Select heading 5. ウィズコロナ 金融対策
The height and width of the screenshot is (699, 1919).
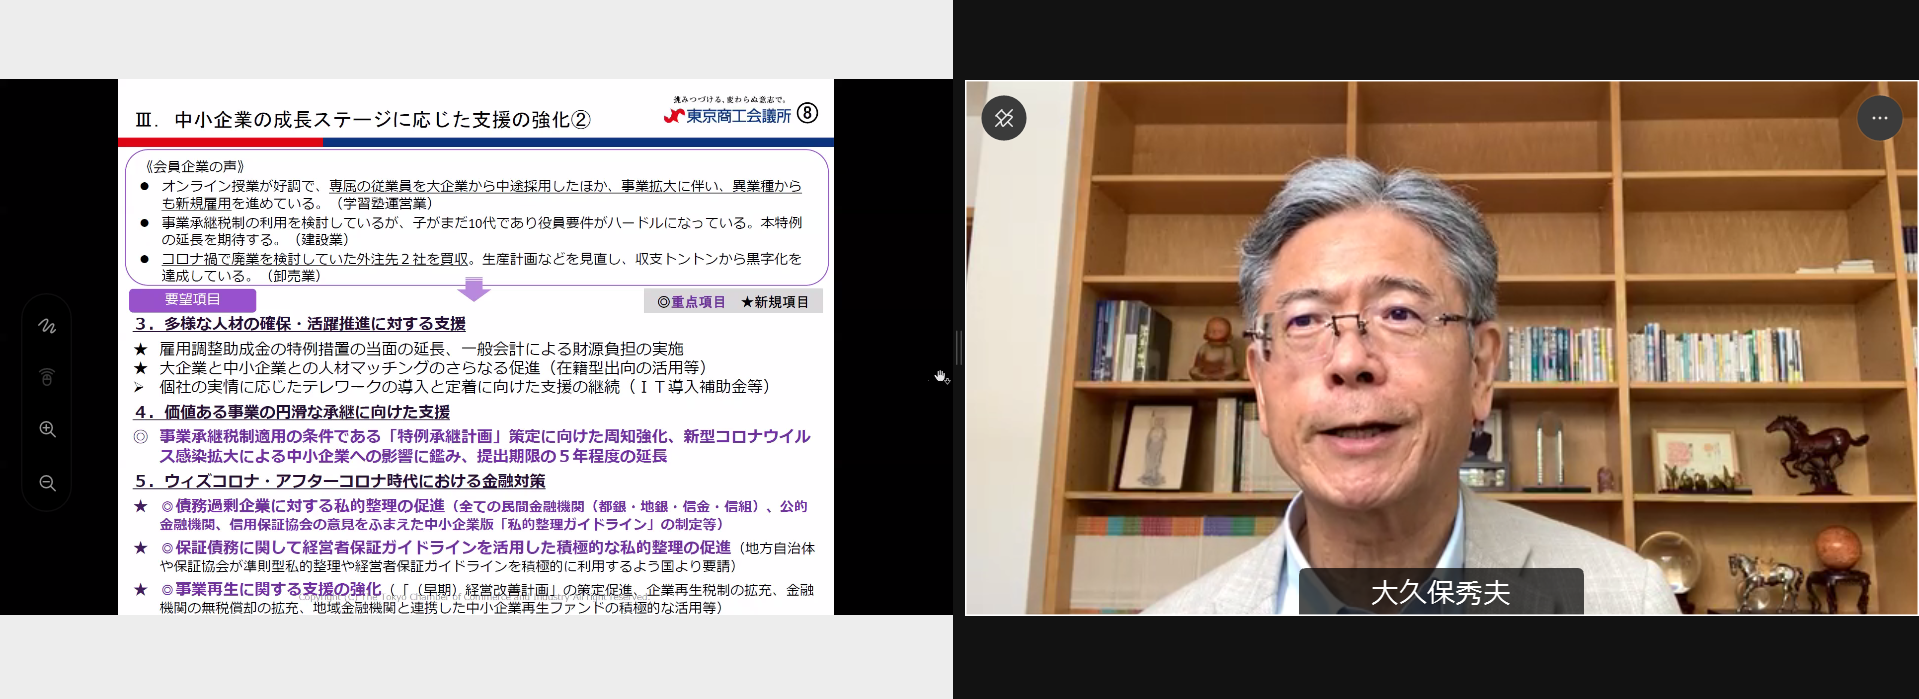[x=340, y=481]
